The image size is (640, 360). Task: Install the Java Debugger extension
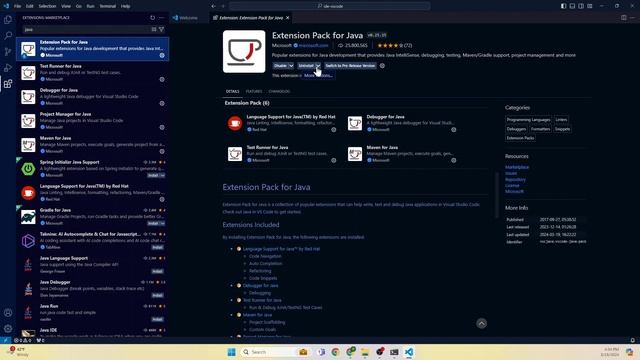(158, 296)
